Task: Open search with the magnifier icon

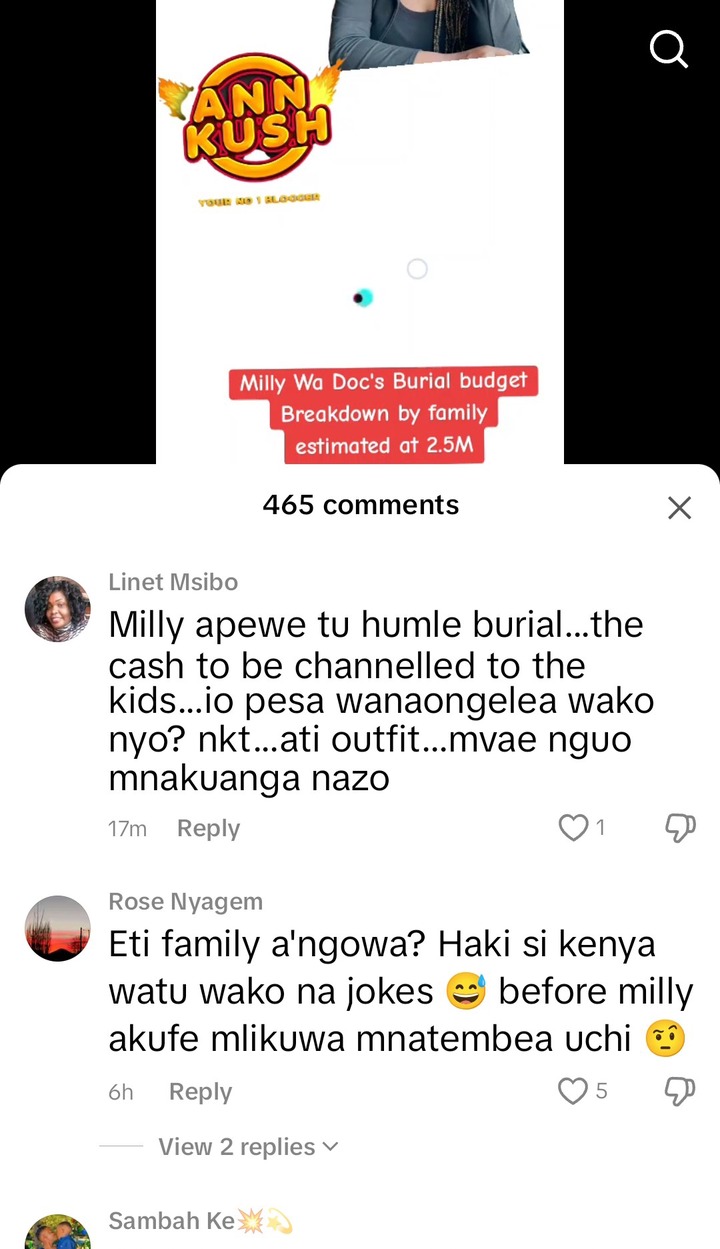Action: pyautogui.click(x=669, y=47)
